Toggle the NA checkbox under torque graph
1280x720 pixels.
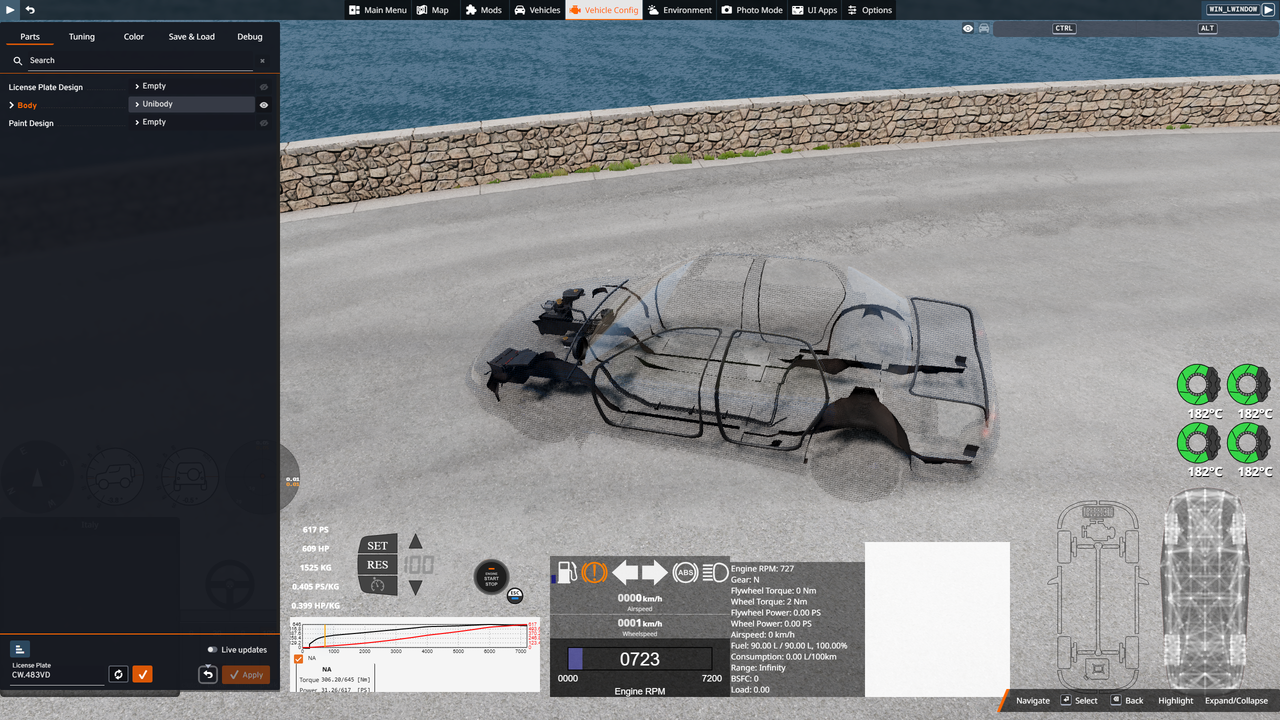pyautogui.click(x=298, y=659)
